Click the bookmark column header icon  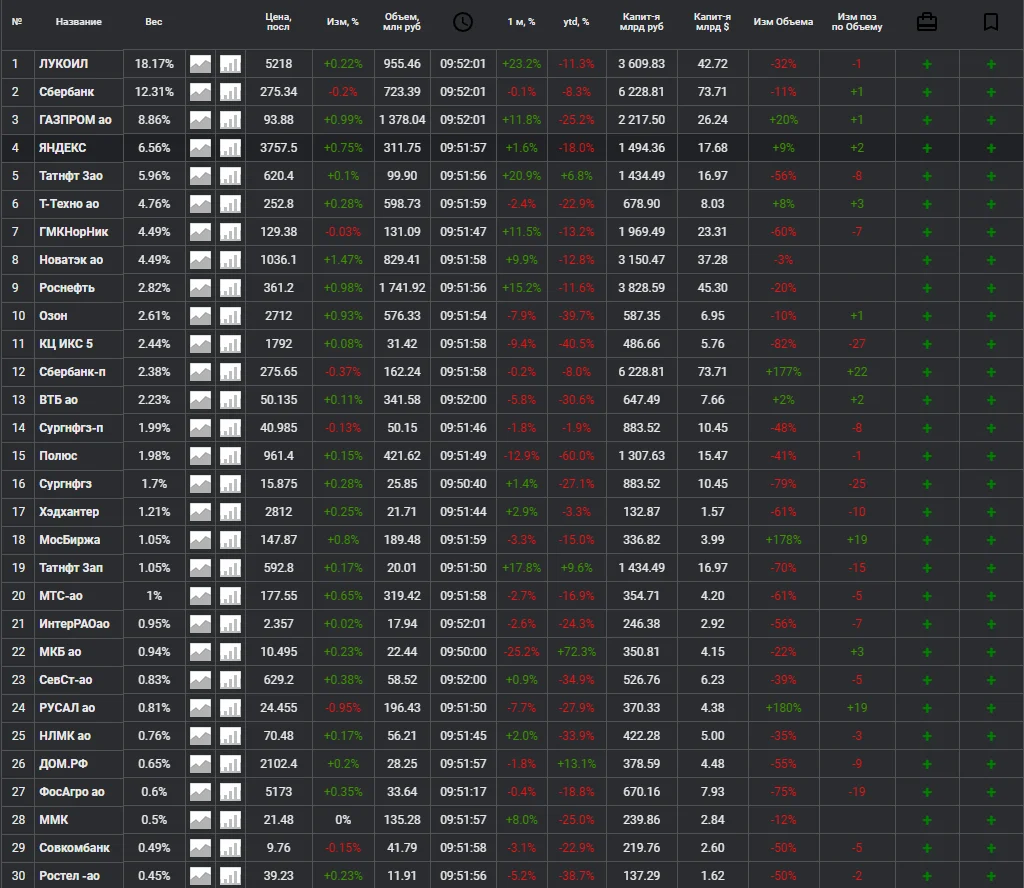(x=991, y=22)
